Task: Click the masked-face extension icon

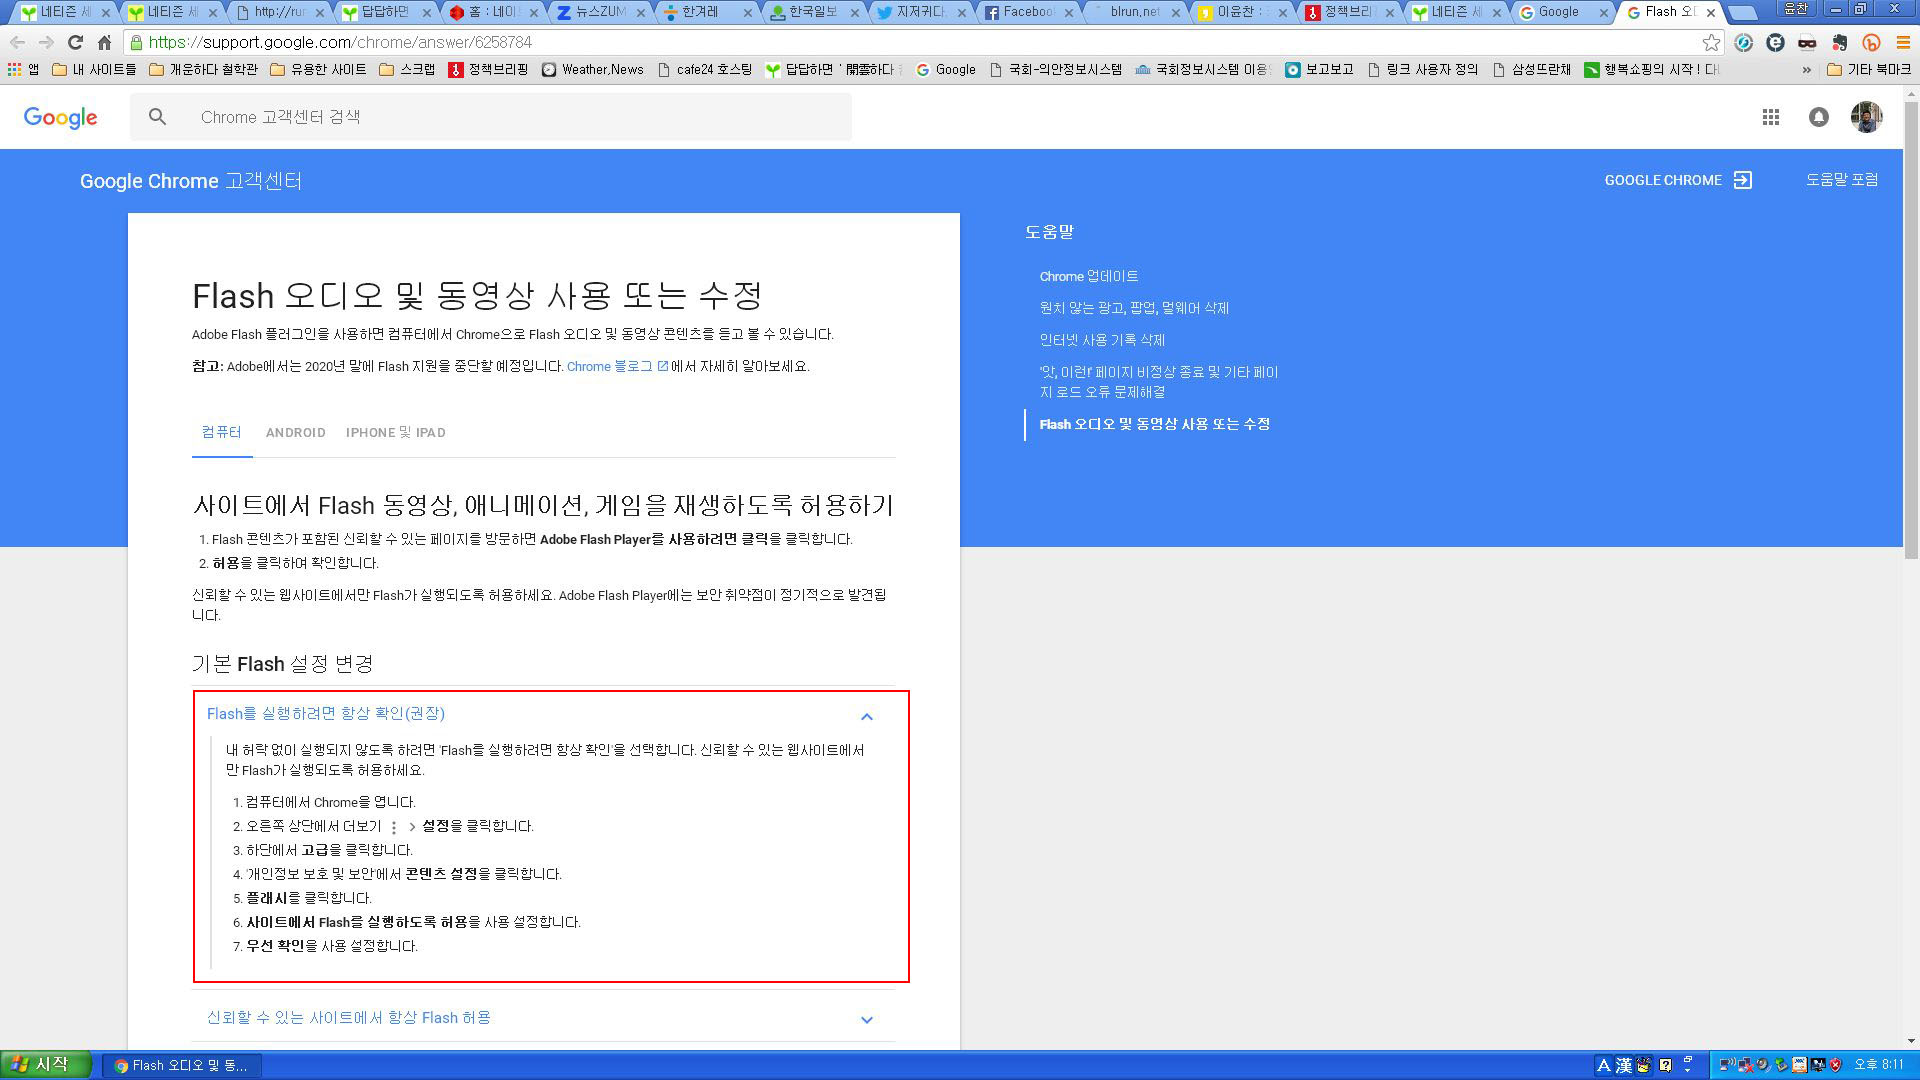Action: 1807,43
